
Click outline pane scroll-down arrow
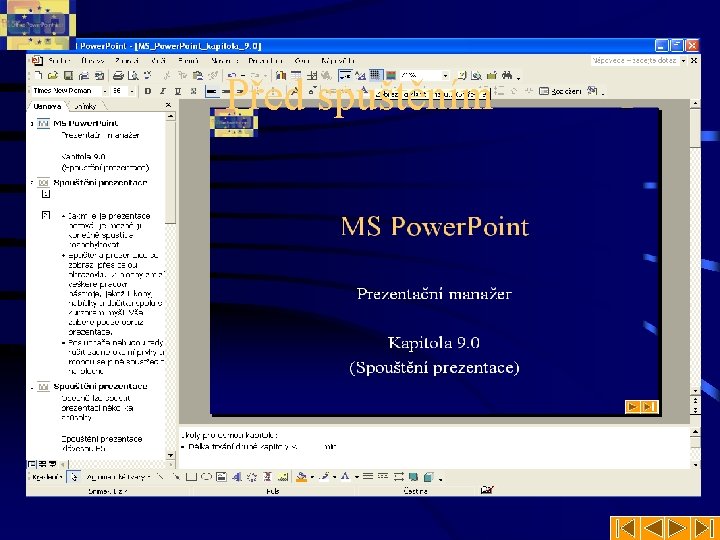click(170, 455)
